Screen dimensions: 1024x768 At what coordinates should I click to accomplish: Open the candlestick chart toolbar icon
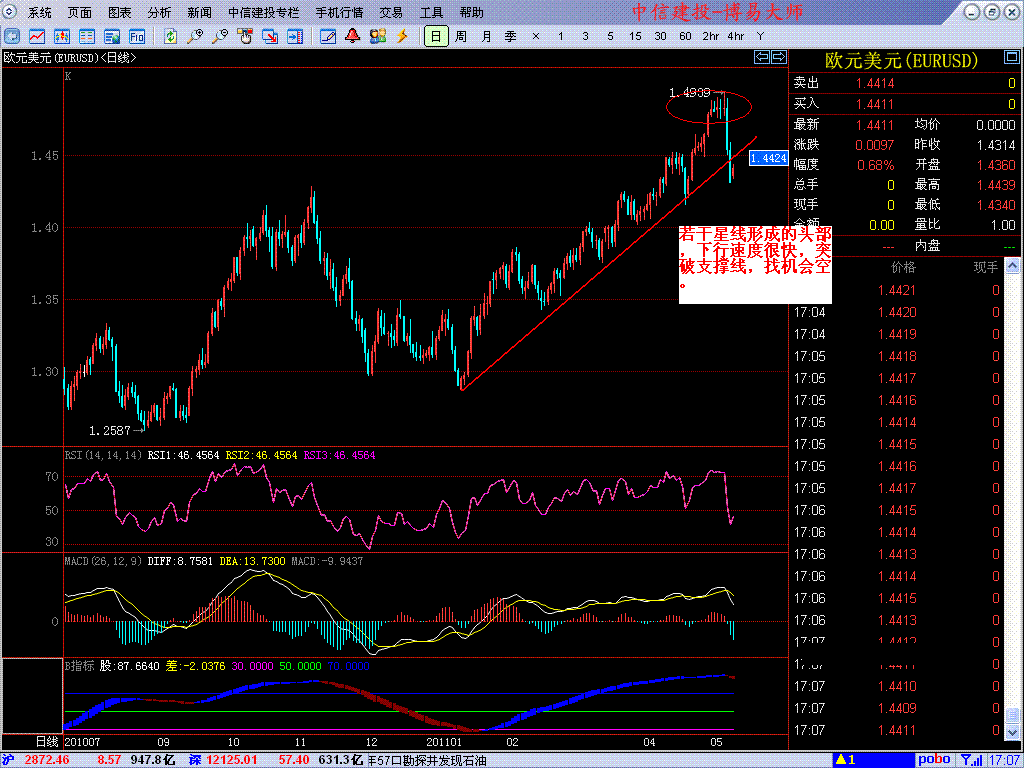(x=61, y=37)
